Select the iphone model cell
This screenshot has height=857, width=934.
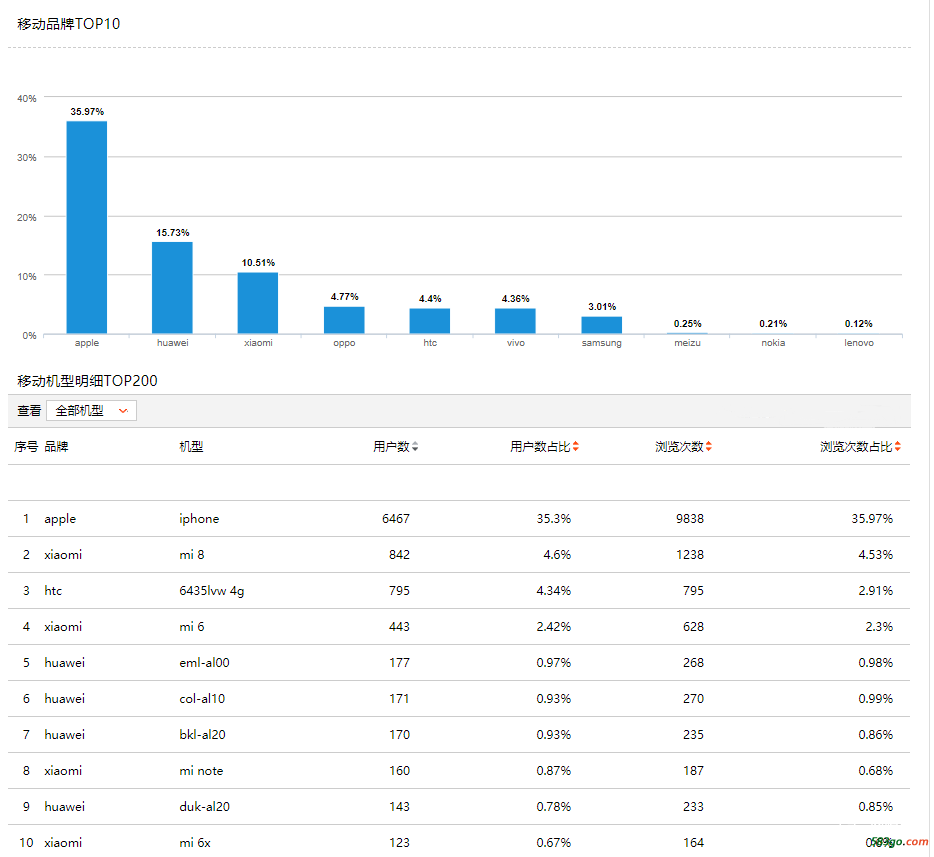(199, 519)
